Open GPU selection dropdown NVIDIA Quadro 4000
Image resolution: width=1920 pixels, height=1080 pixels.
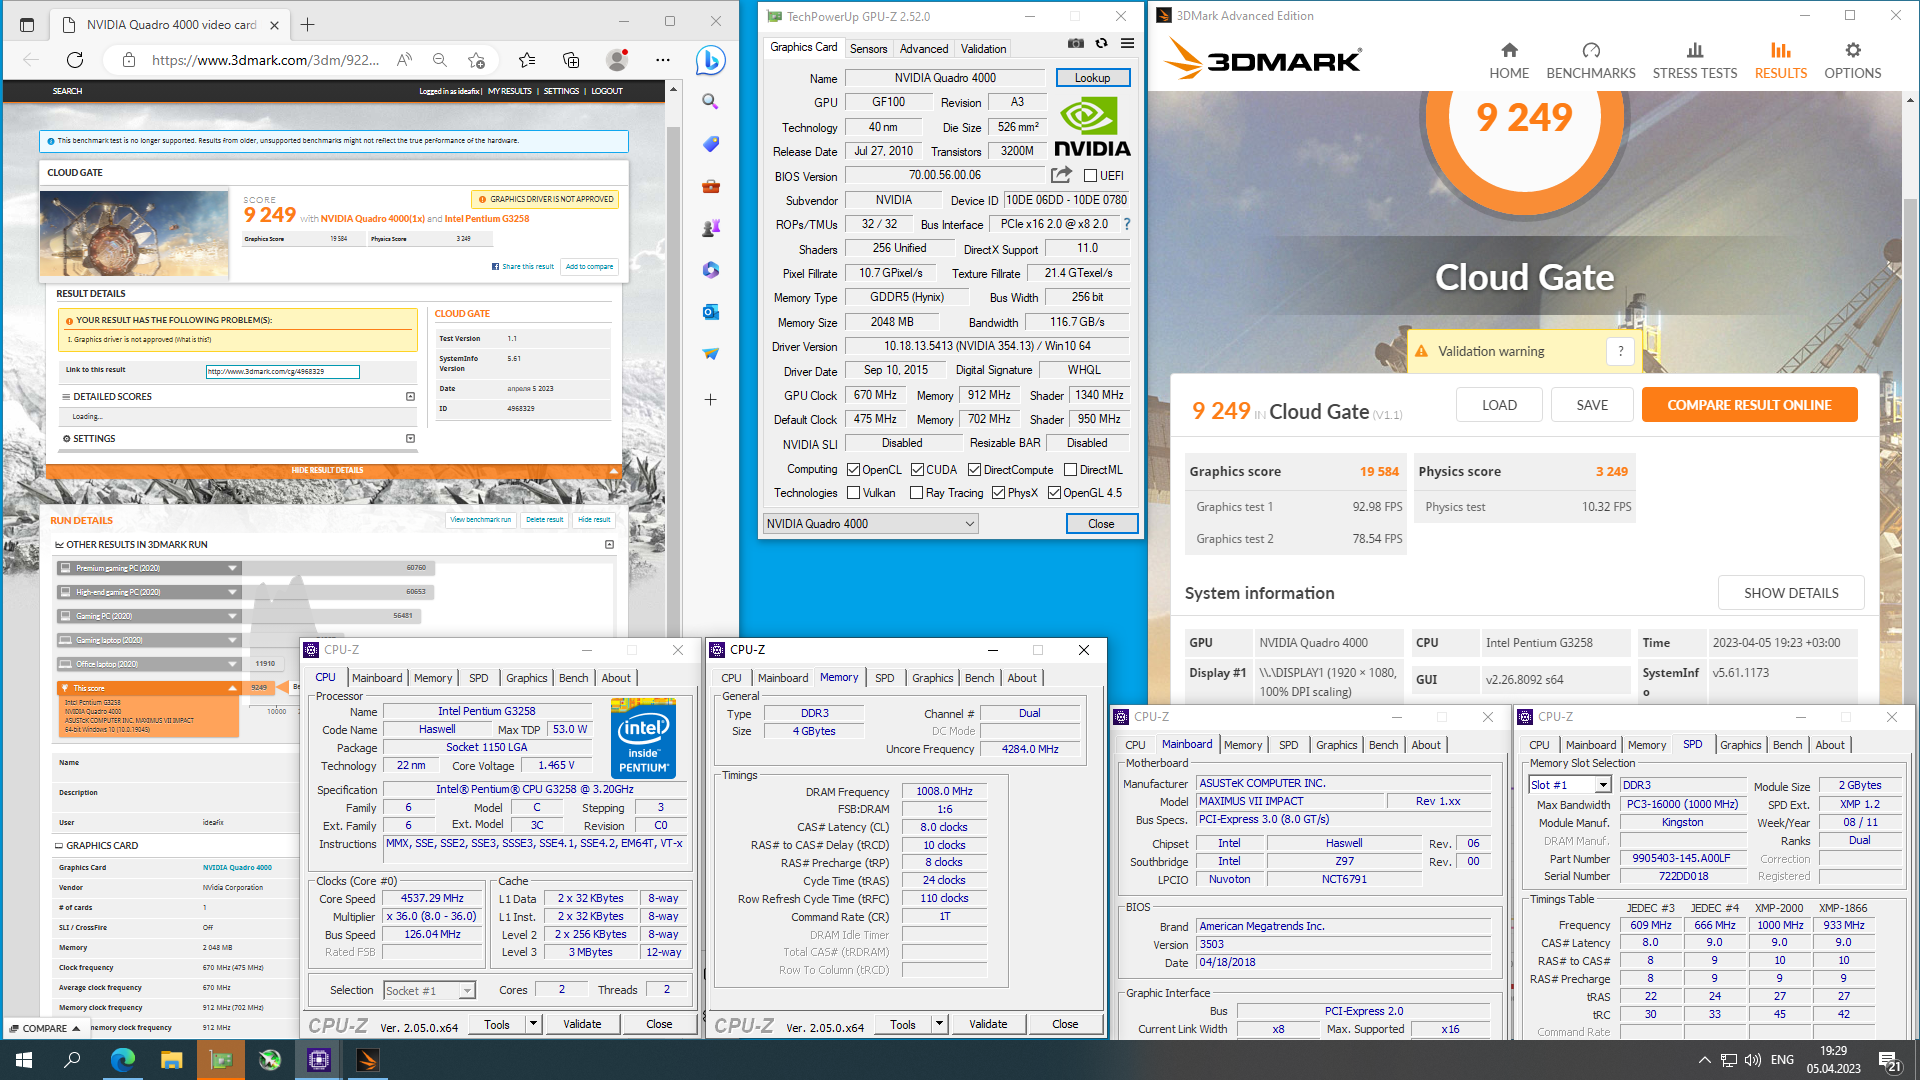pyautogui.click(x=870, y=524)
